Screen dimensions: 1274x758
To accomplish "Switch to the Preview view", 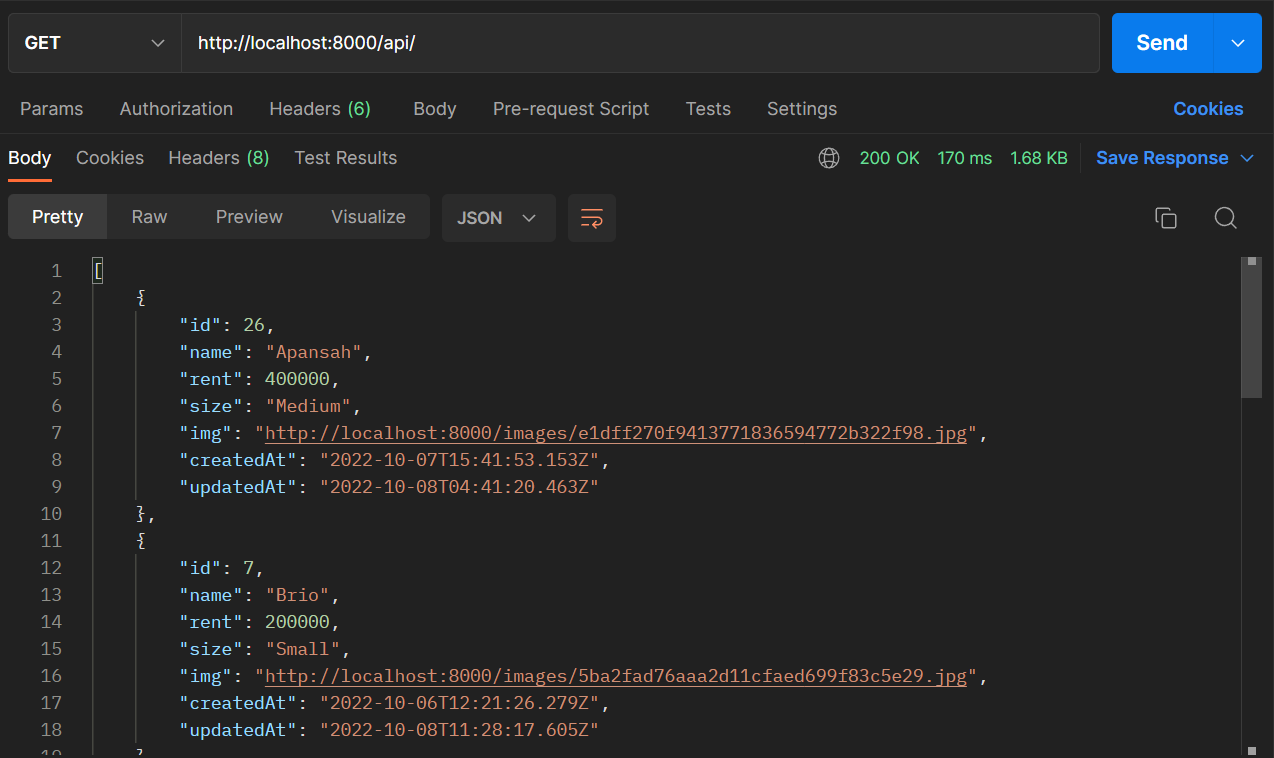I will (248, 216).
